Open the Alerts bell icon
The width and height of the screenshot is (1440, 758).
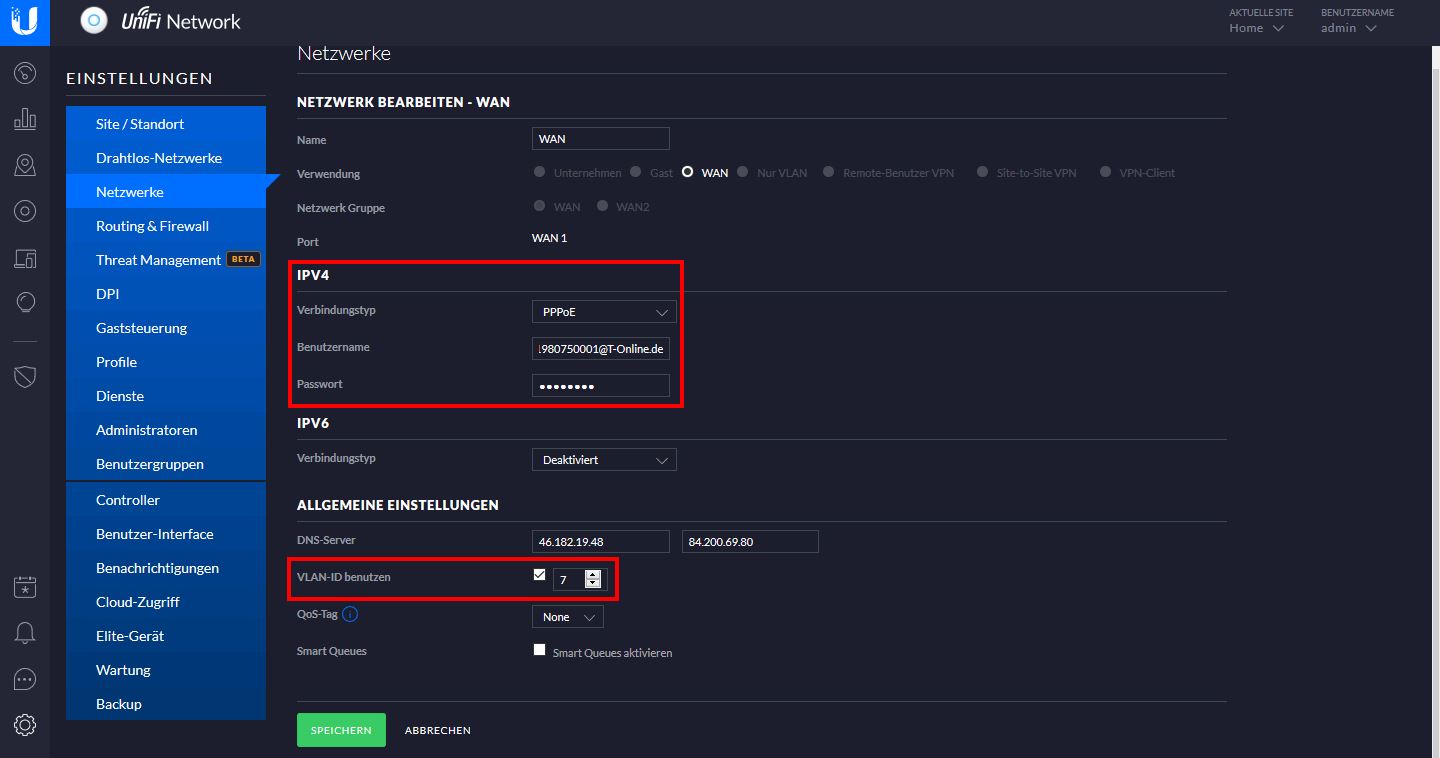click(x=25, y=633)
